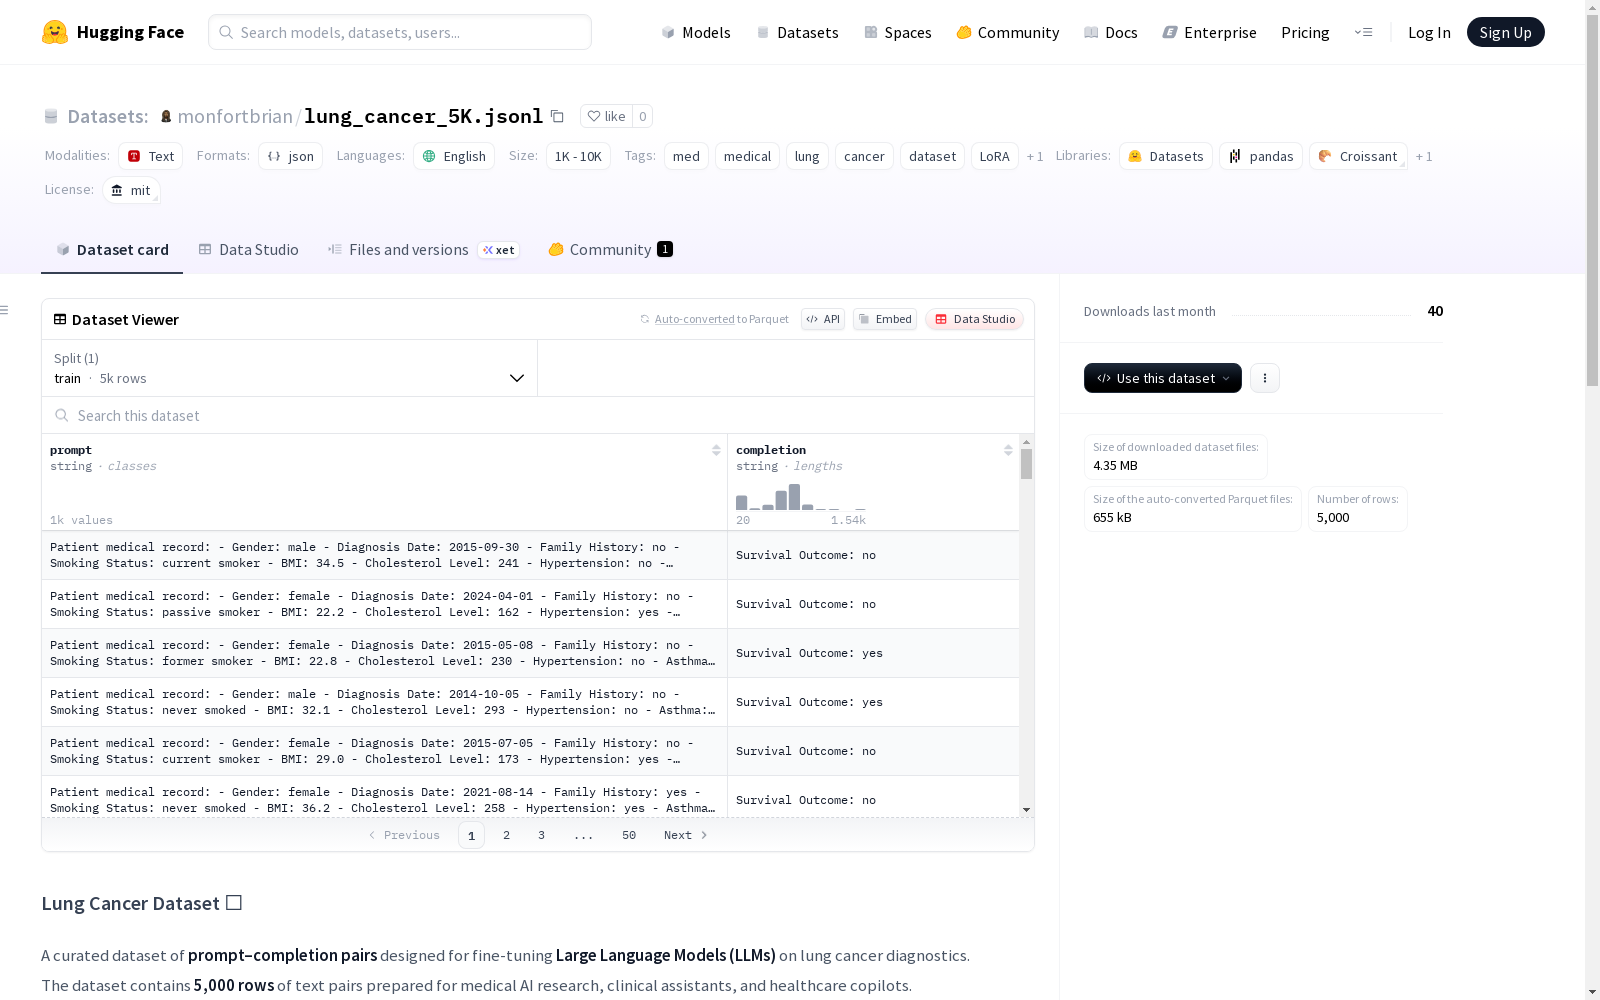Open the split selector train dropdown
The image size is (1600, 1000).
point(290,368)
